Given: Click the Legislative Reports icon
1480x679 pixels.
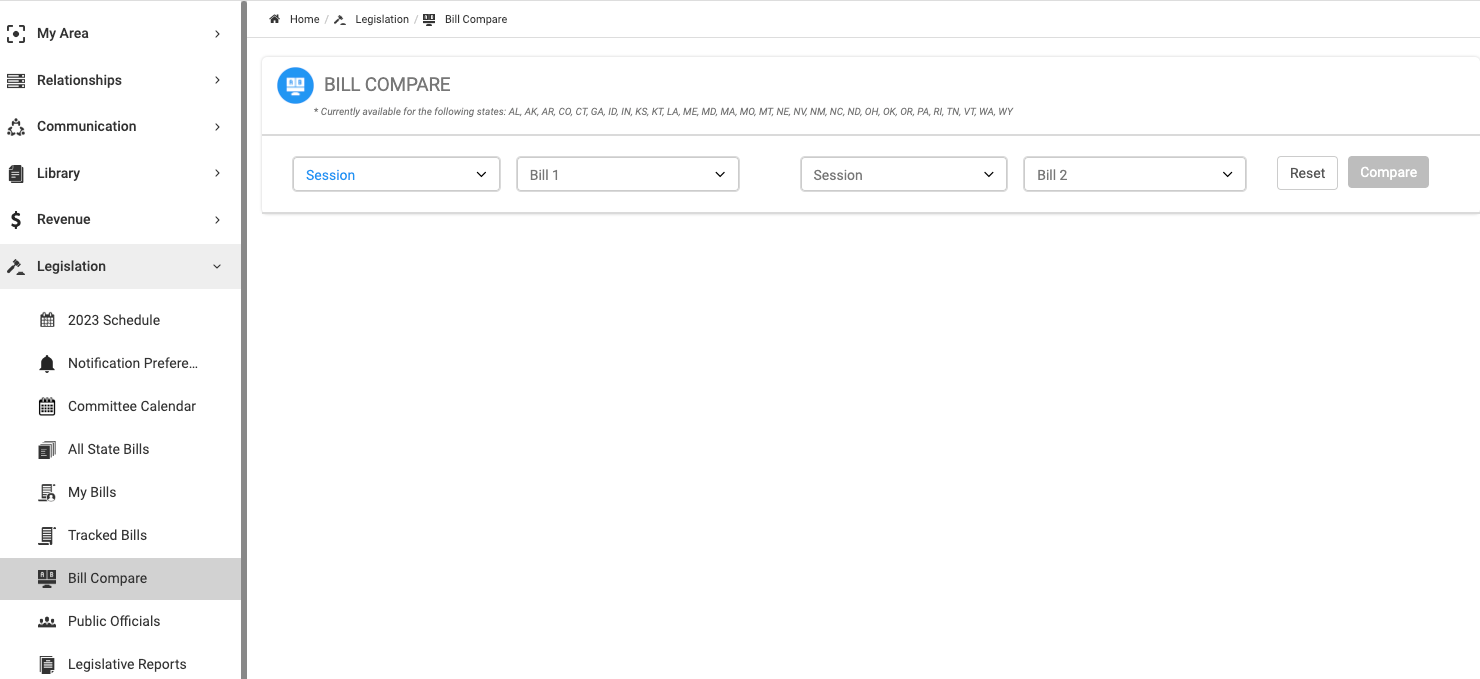Looking at the screenshot, I should click(x=47, y=665).
